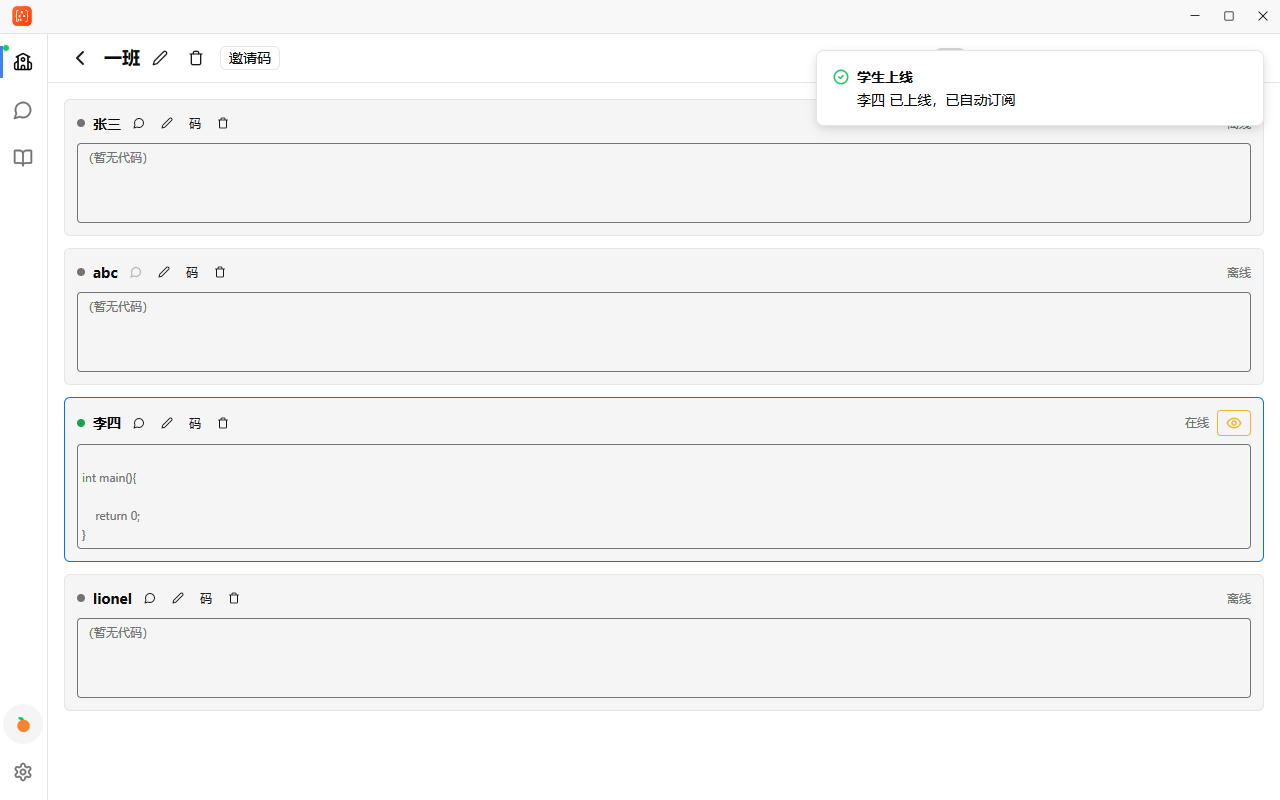Select the student name 张三
Viewport: 1280px width, 800px height.
107,124
